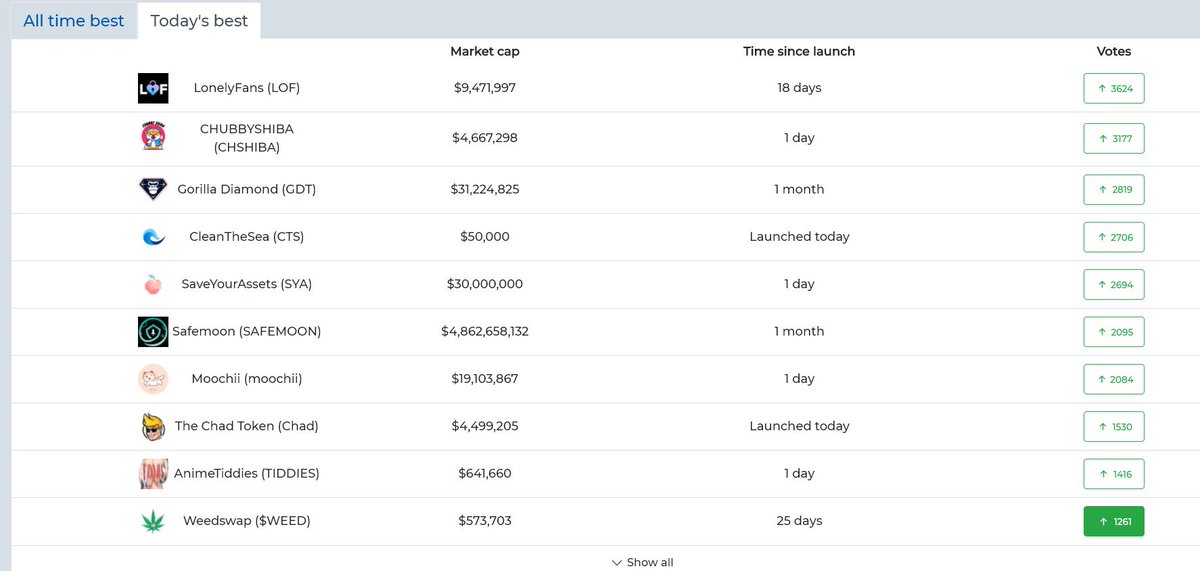
Task: Click the AnimeTiddies logo thumbnail
Action: 153,473
